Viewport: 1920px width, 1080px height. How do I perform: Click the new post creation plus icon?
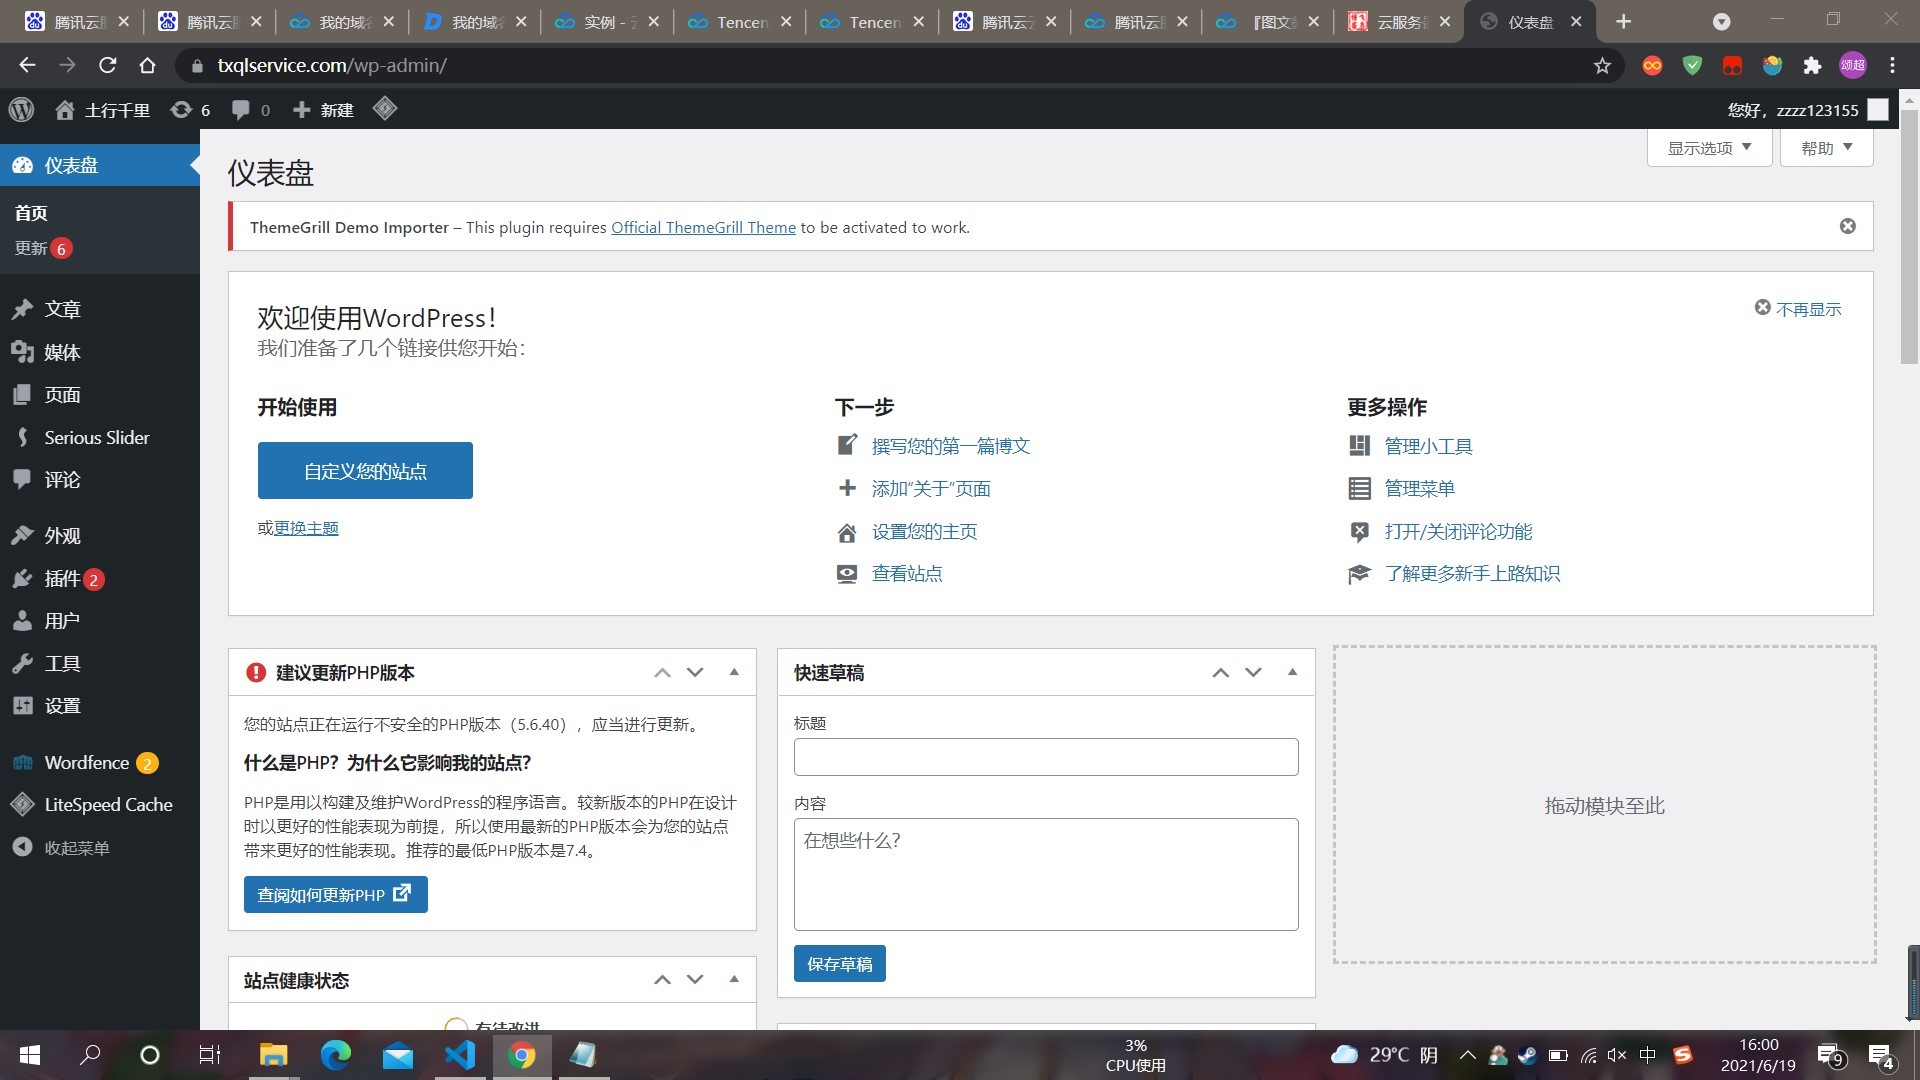299,109
